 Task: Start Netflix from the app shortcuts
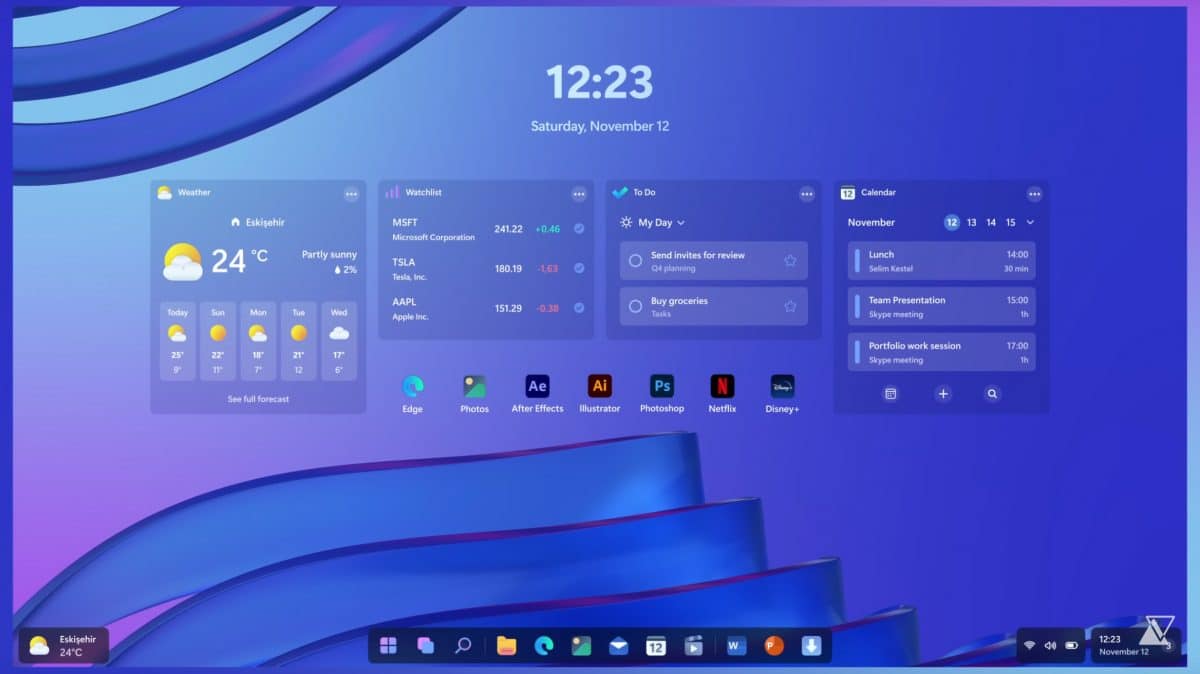point(722,386)
